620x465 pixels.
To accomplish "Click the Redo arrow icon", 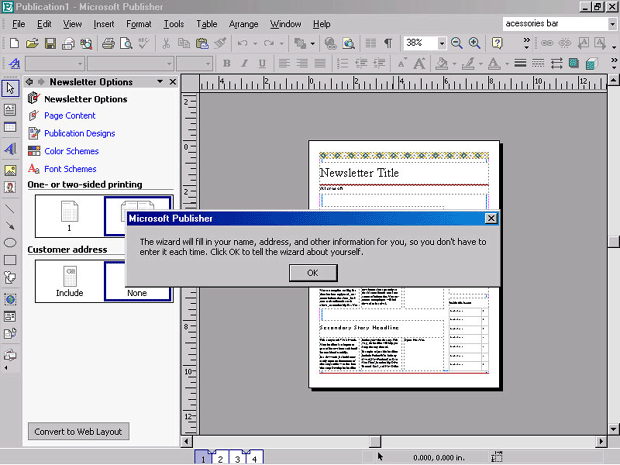I will pyautogui.click(x=269, y=43).
